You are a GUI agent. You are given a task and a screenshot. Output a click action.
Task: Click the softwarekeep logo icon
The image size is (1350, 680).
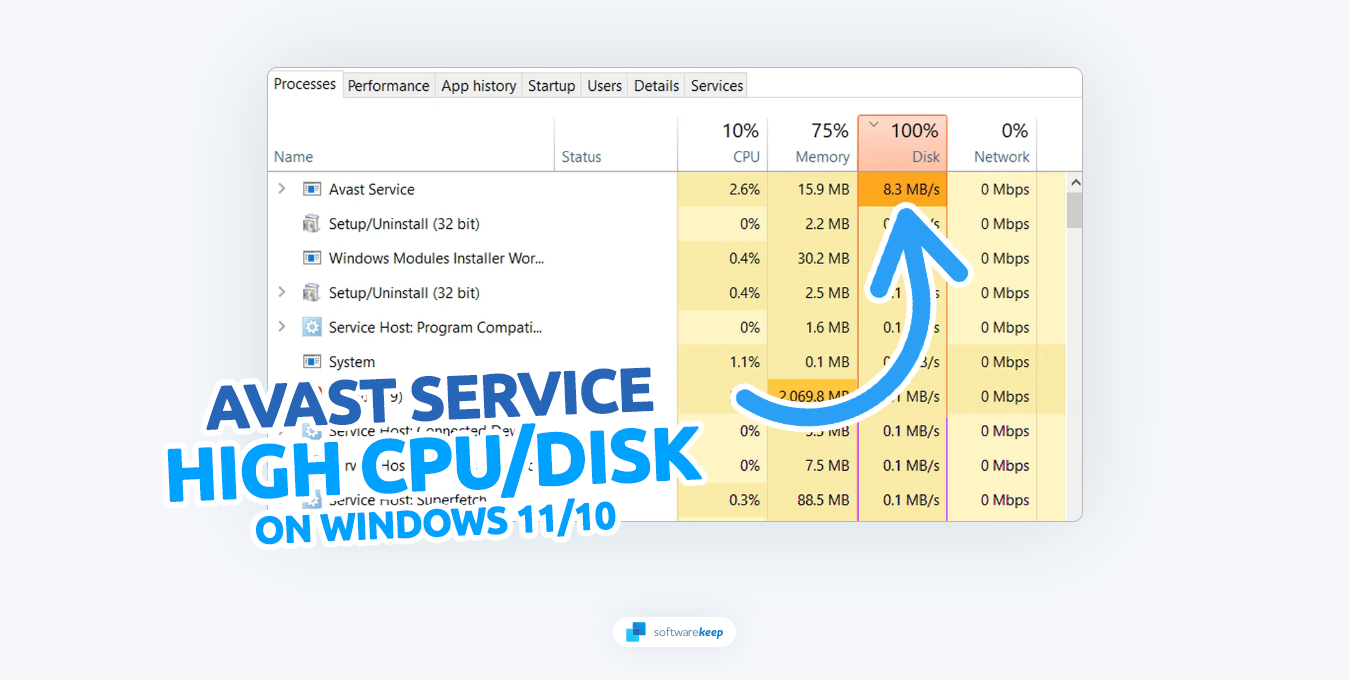[x=636, y=632]
